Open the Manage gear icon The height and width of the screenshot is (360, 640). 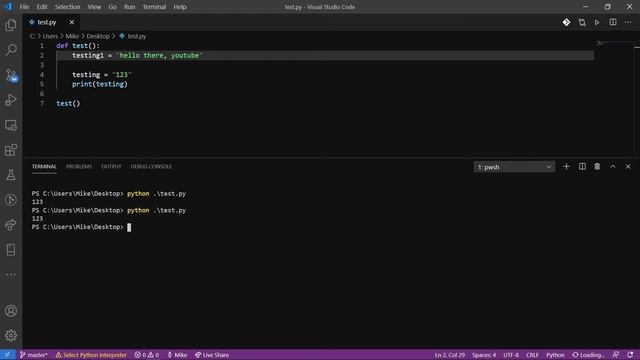click(x=11, y=336)
